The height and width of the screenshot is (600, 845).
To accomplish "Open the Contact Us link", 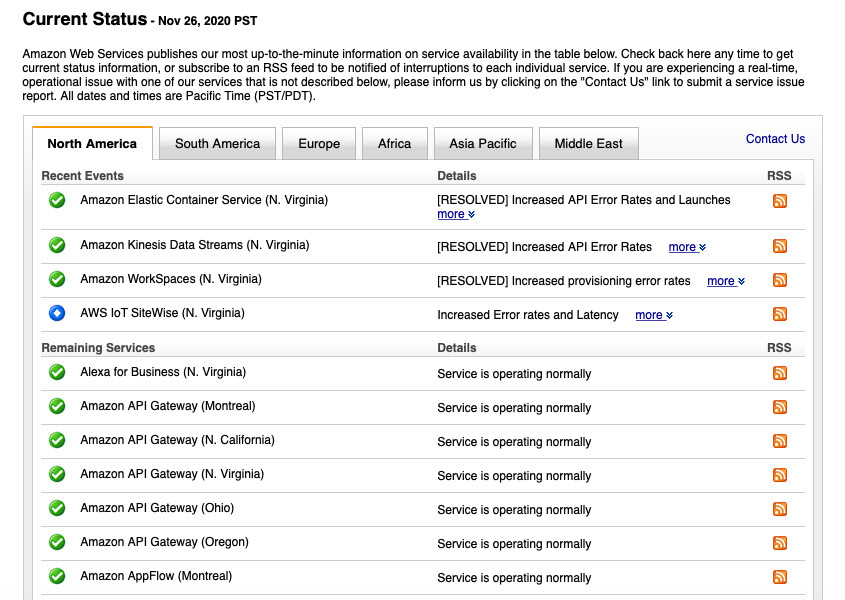I will pyautogui.click(x=775, y=139).
